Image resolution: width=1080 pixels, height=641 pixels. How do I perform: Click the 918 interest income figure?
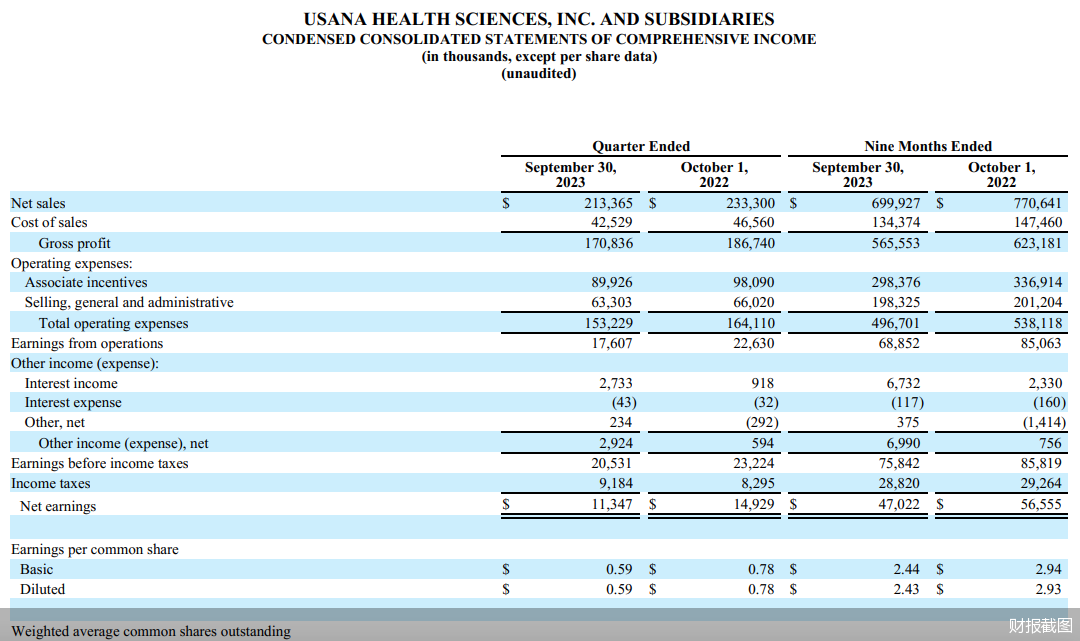(762, 383)
